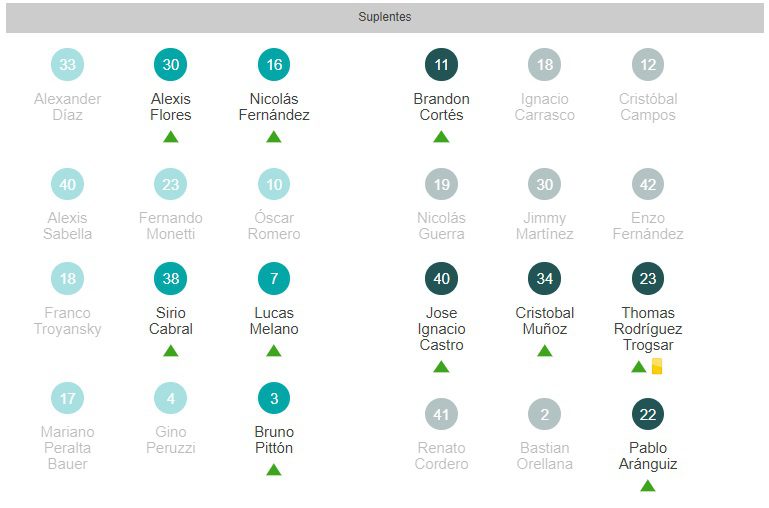Click green substitution arrow under Cristobal Muñoz

pyautogui.click(x=545, y=351)
